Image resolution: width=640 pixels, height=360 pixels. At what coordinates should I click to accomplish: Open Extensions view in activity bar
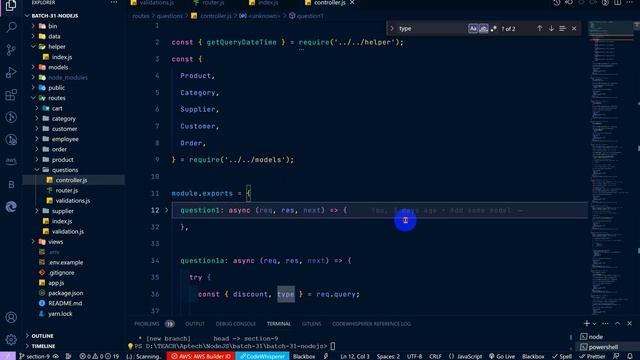(x=11, y=95)
